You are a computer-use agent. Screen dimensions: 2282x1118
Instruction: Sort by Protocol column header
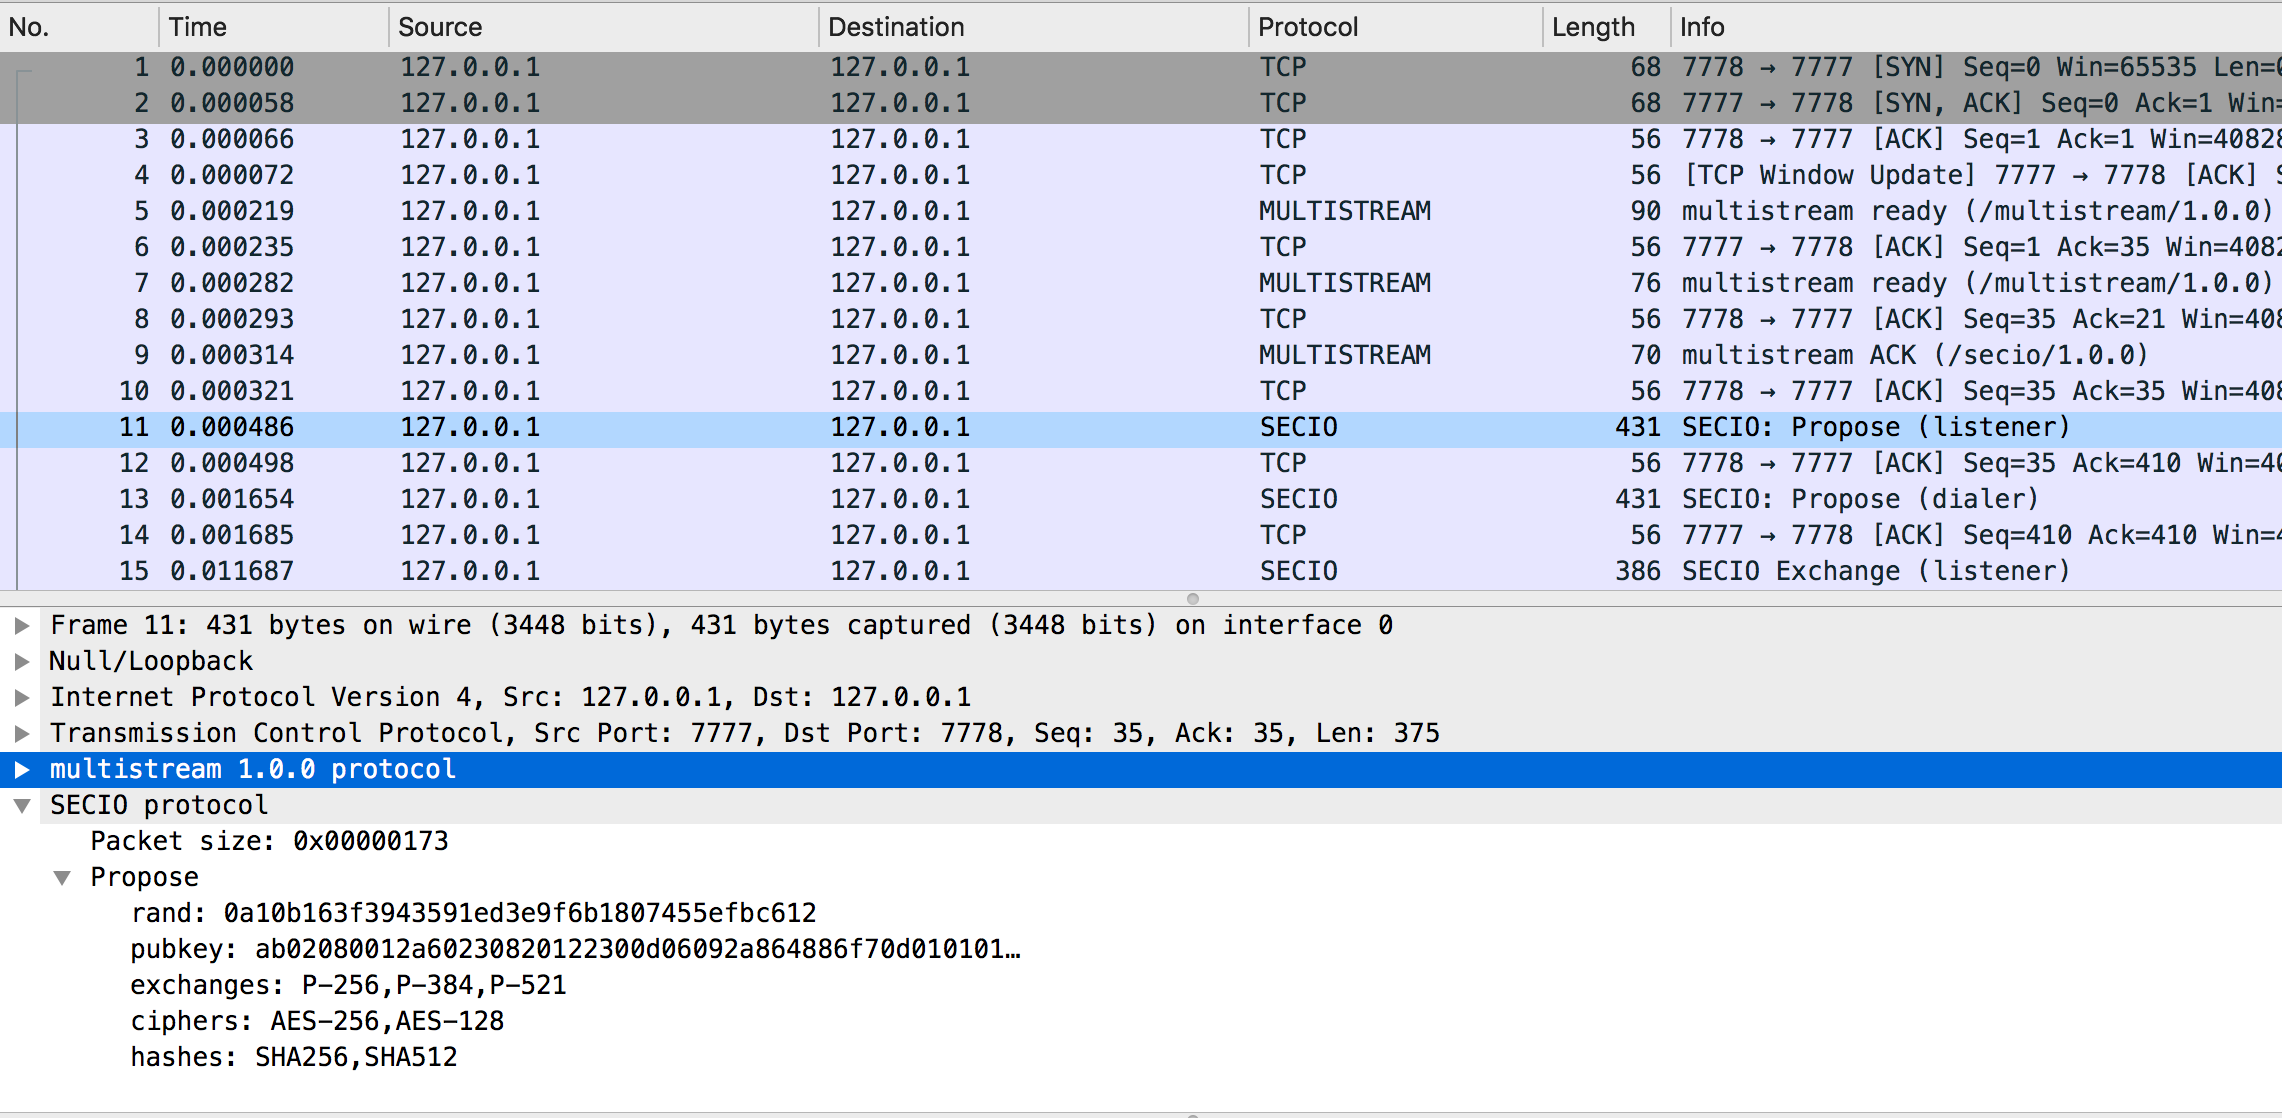(1308, 27)
